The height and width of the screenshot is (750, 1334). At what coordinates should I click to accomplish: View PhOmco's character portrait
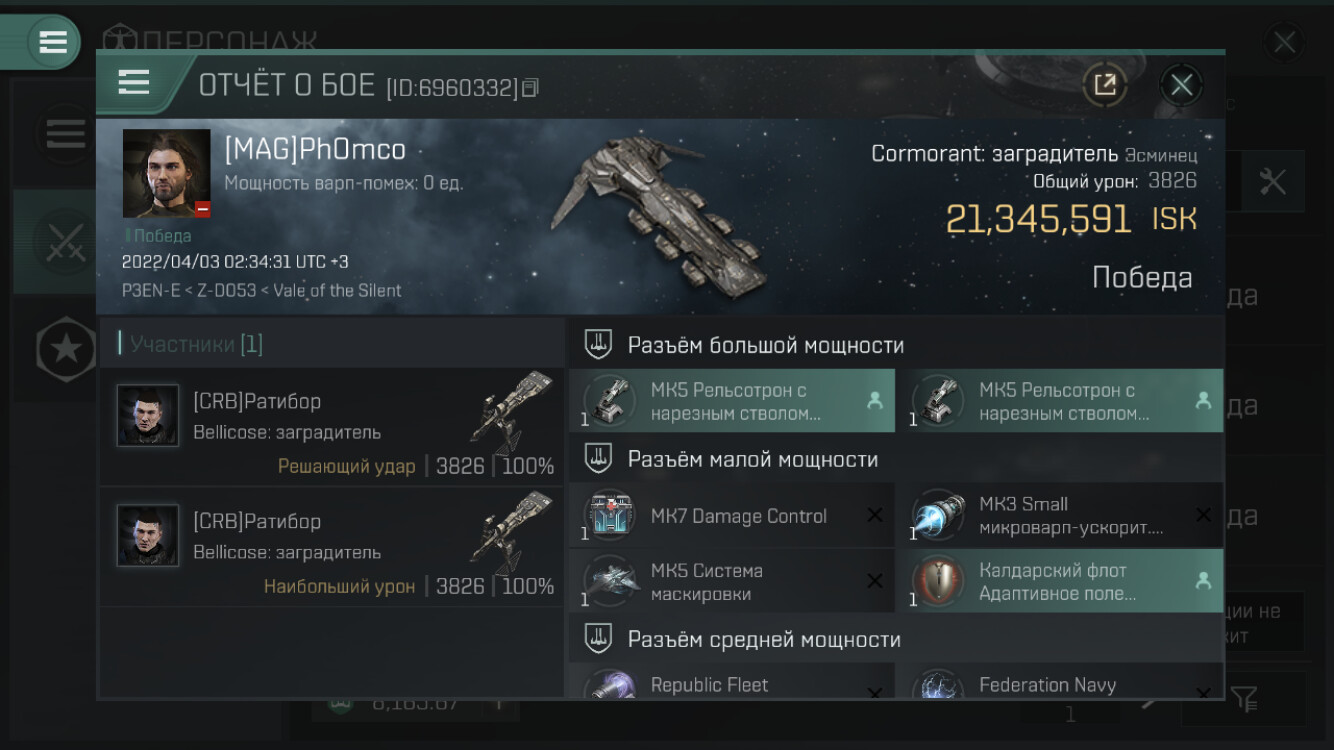click(167, 174)
